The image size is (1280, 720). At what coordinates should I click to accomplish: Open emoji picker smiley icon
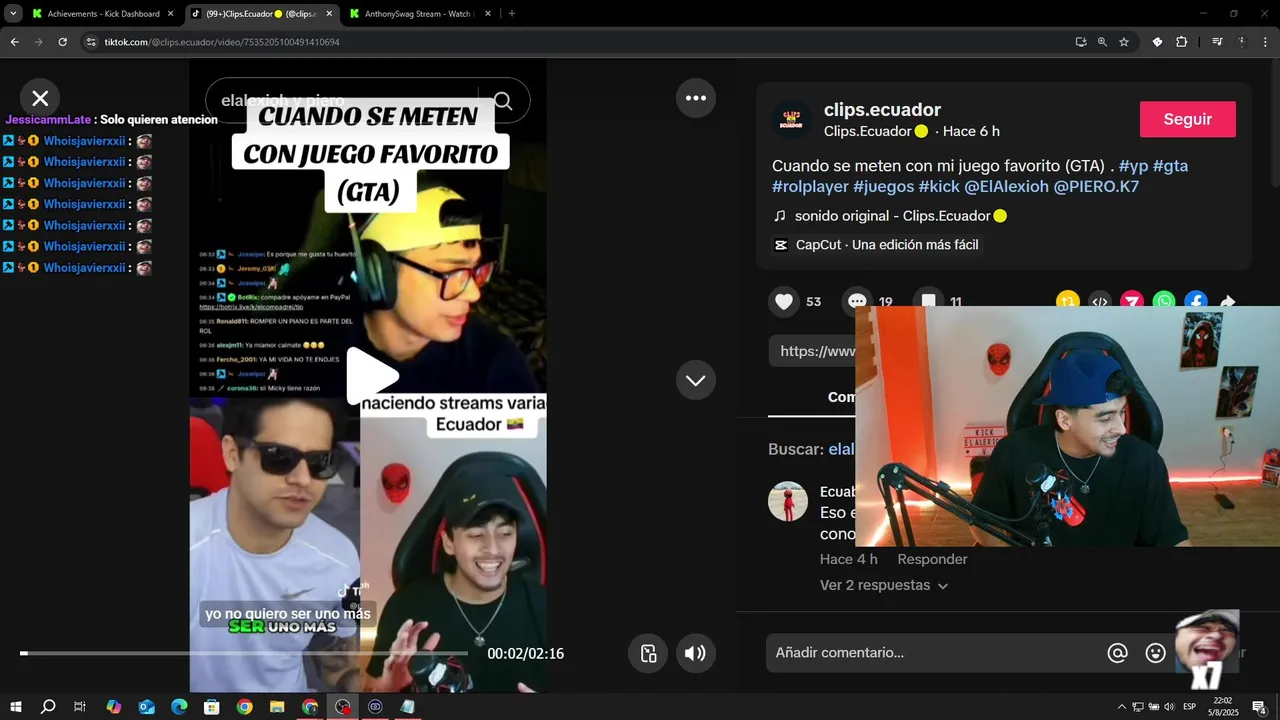(x=1156, y=653)
